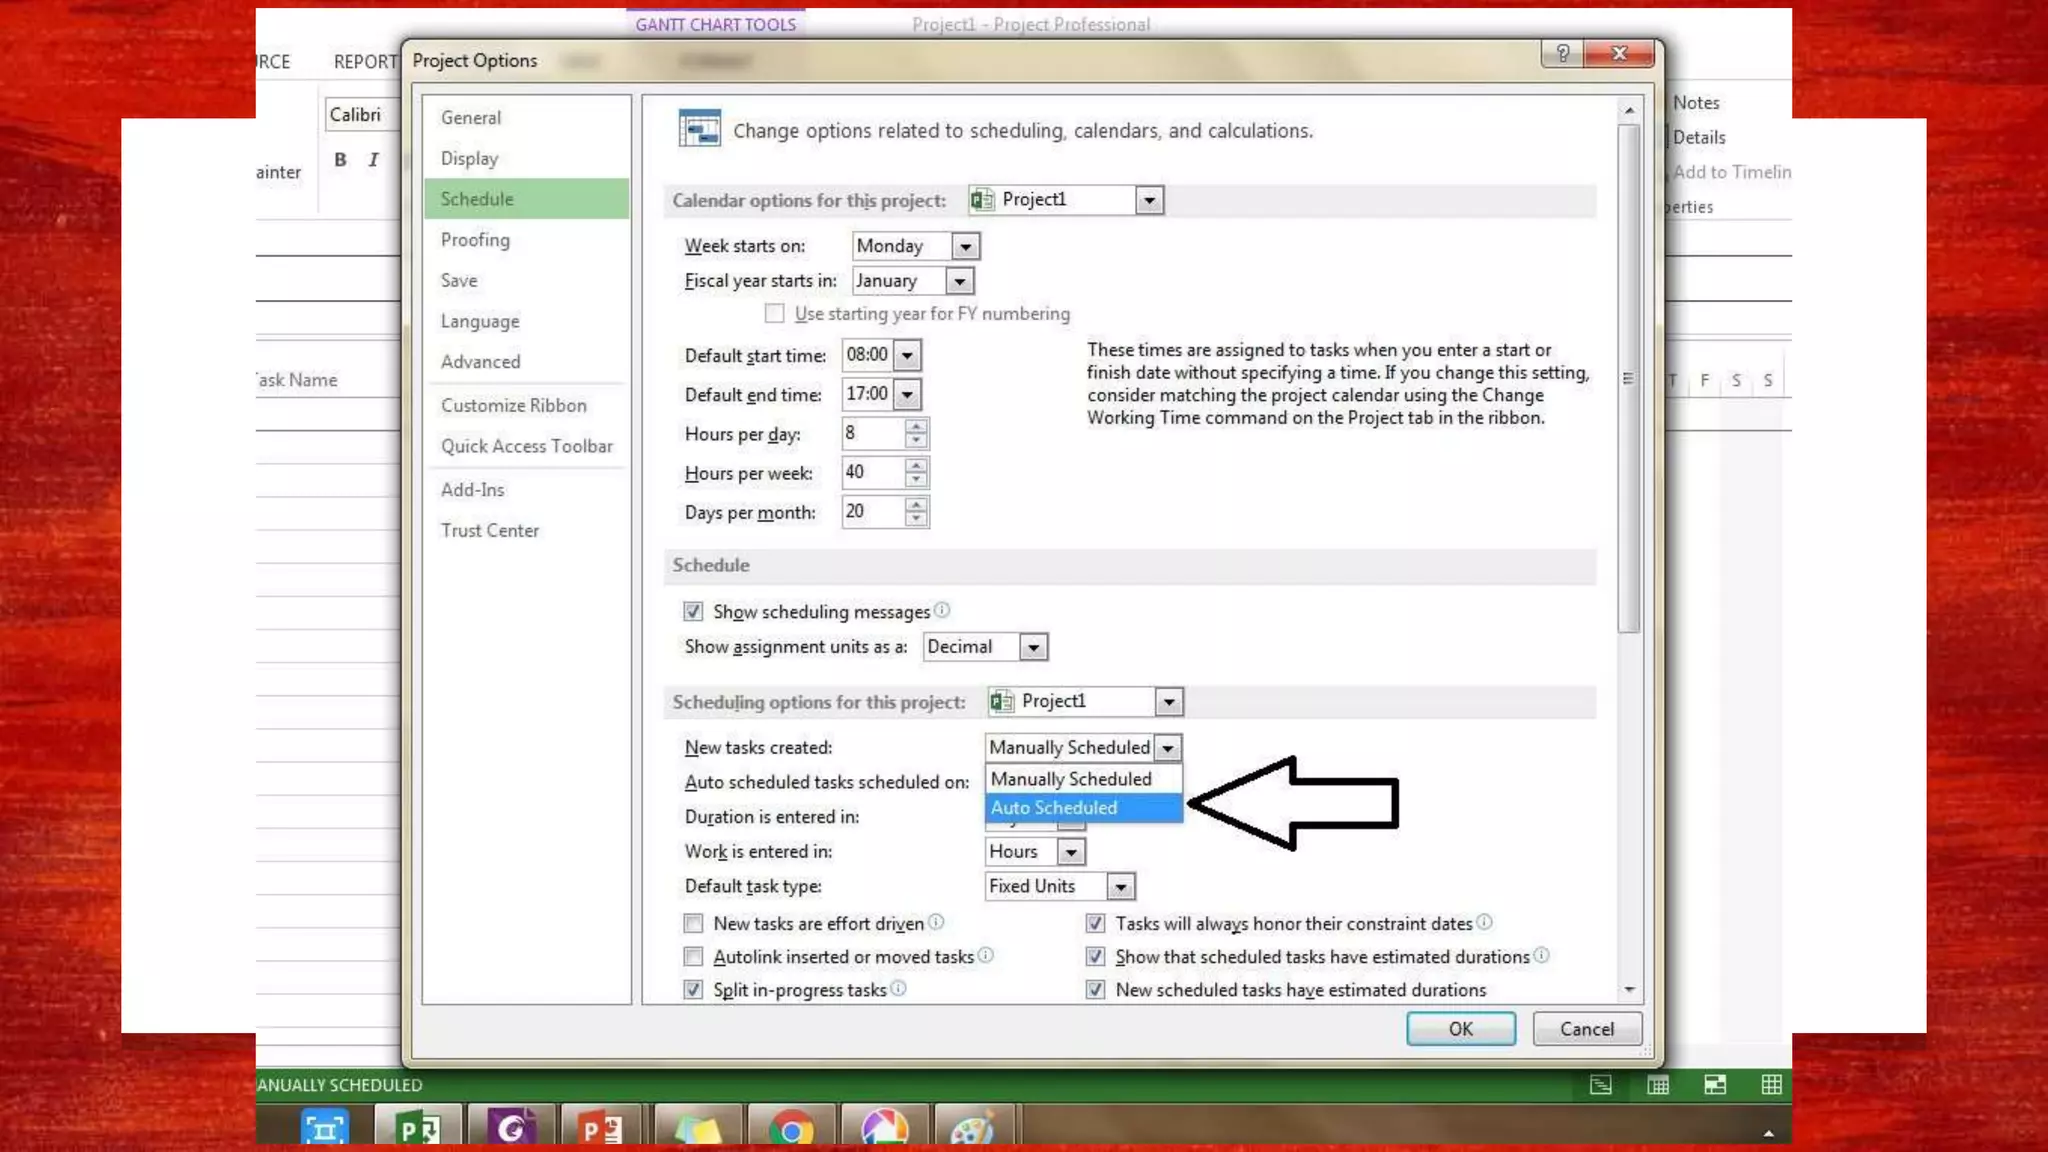This screenshot has height=1152, width=2048.
Task: Open the Default task type dropdown
Action: click(1120, 887)
